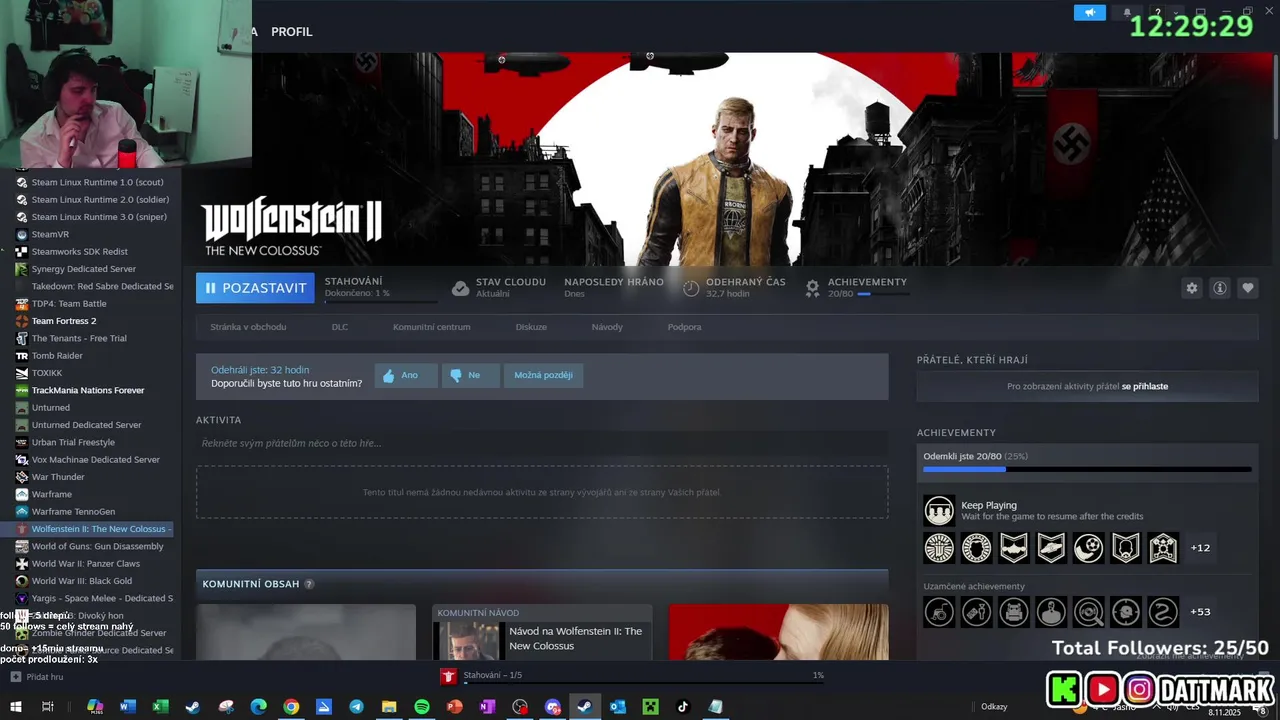Open the Podpora tab
This screenshot has height=720, width=1280.
click(x=684, y=327)
